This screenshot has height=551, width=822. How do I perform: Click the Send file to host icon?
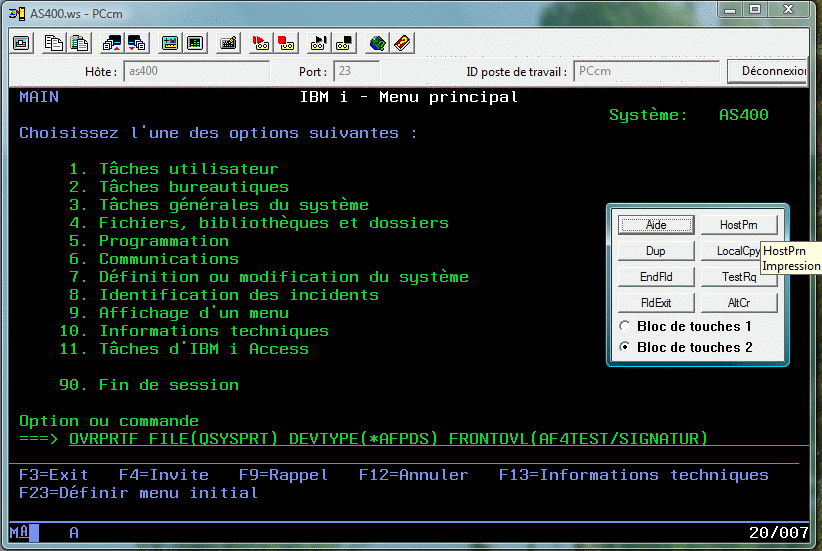click(x=112, y=43)
